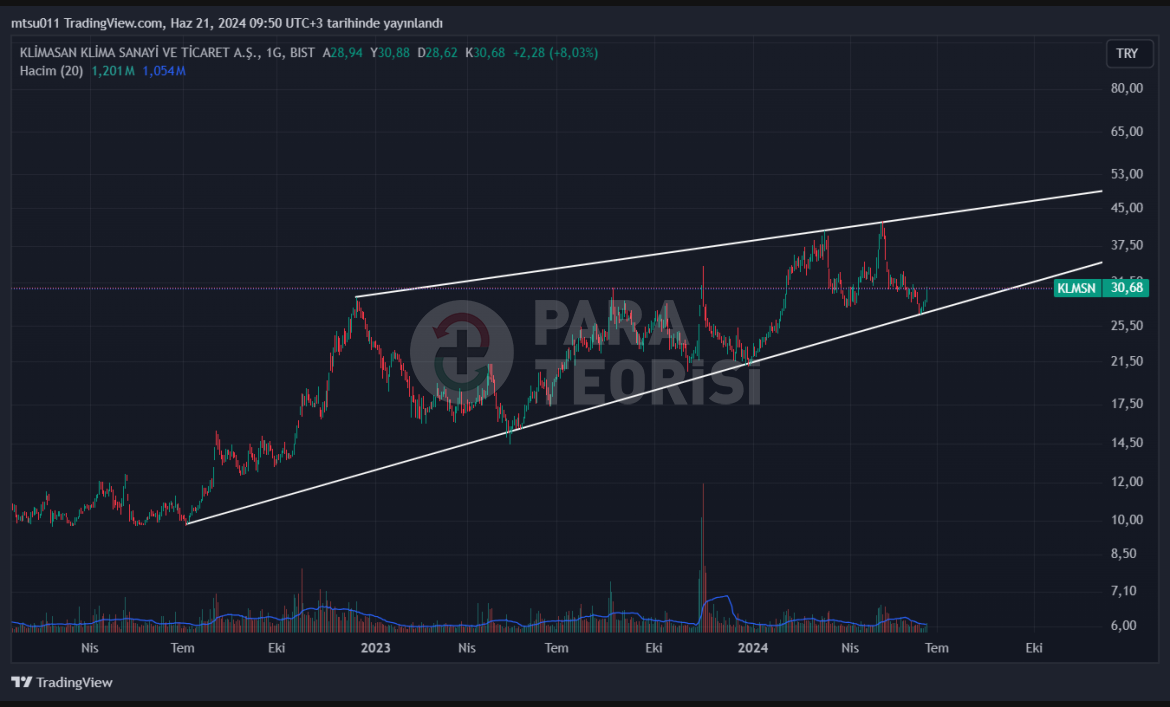Click the 6,00 price axis label
Screen dimensions: 1170x707
click(x=1124, y=626)
